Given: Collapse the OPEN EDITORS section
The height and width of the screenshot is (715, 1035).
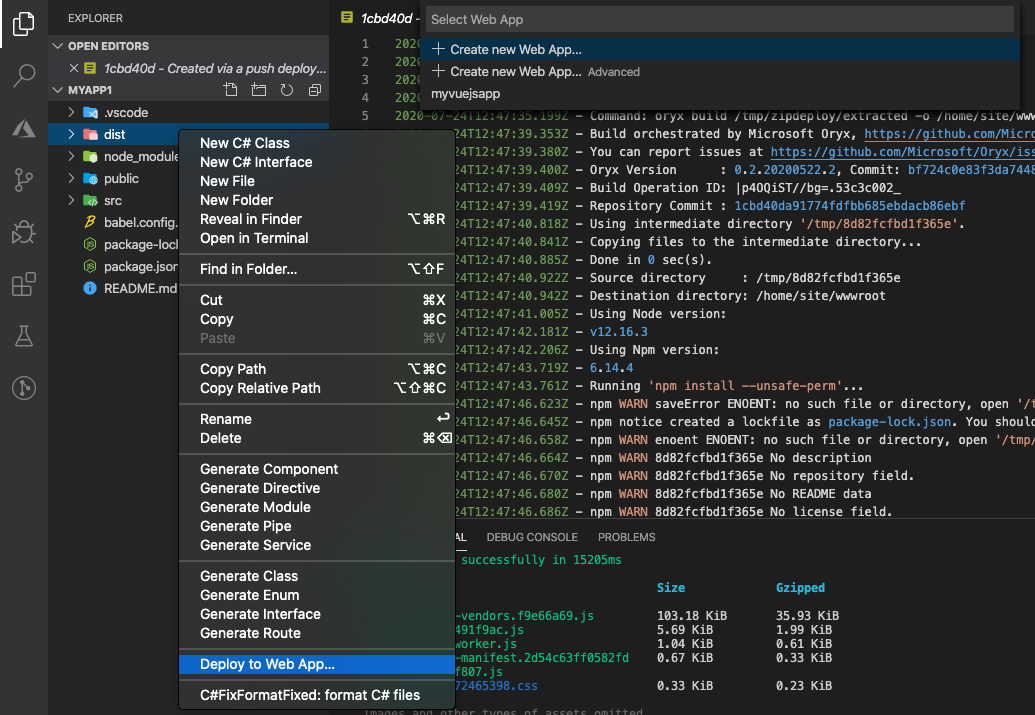Looking at the screenshot, I should (x=58, y=46).
